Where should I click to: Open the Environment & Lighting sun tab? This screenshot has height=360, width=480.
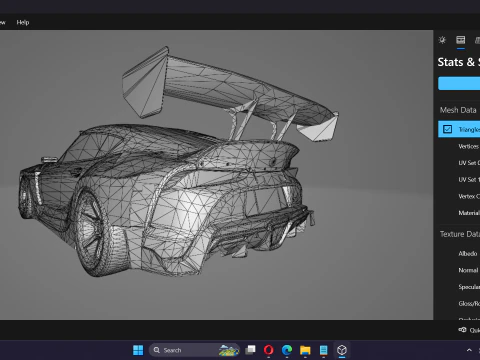(442, 40)
